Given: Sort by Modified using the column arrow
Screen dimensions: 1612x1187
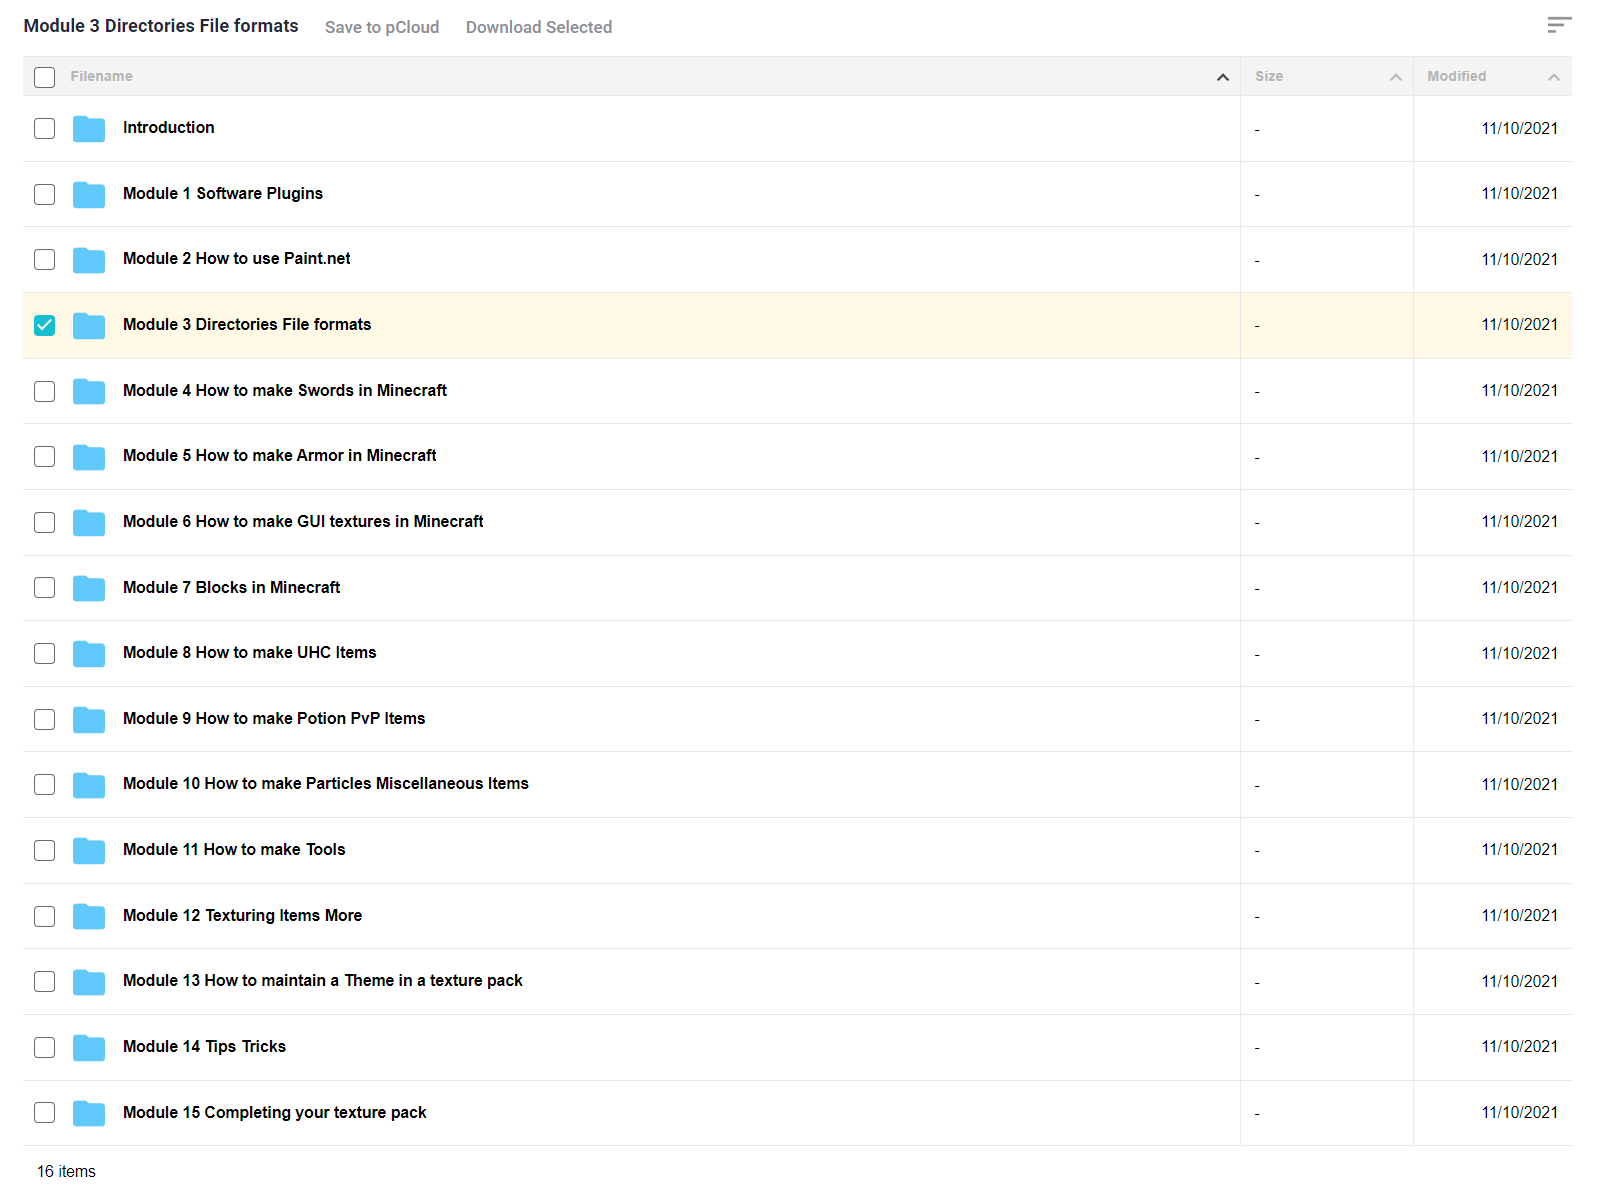Looking at the screenshot, I should pos(1554,77).
